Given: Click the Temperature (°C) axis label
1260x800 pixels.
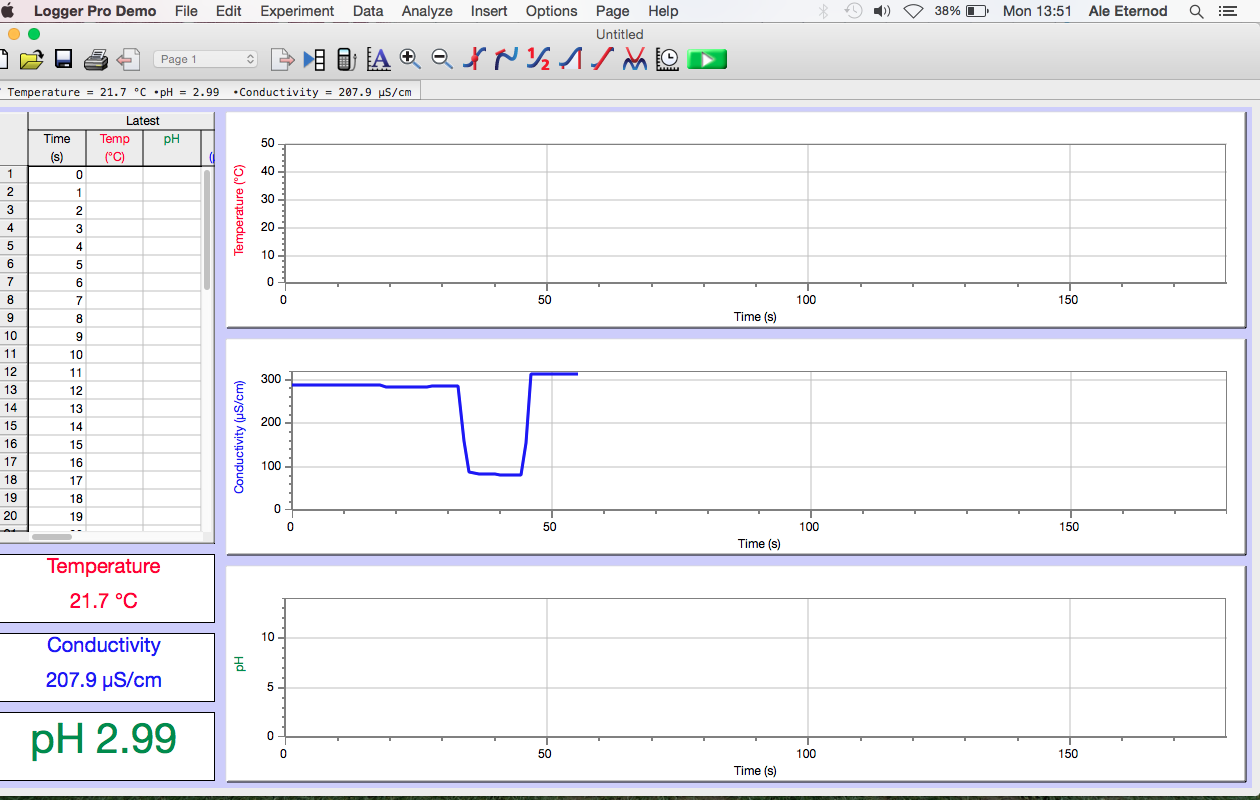Looking at the screenshot, I should point(239,209).
